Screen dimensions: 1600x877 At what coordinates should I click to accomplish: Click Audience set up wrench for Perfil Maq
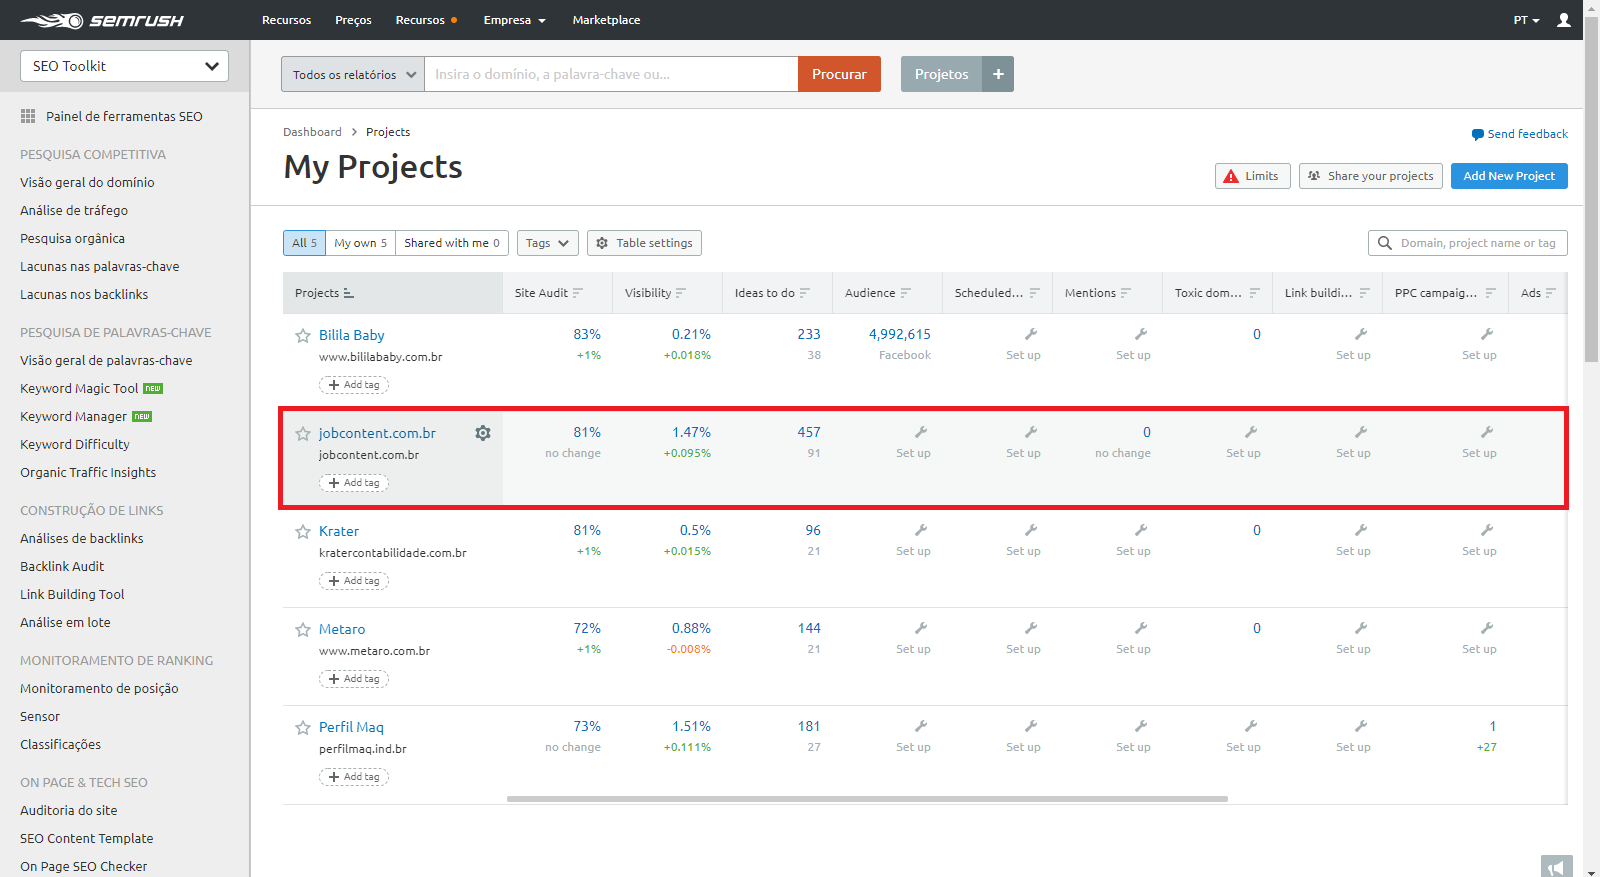(x=921, y=726)
